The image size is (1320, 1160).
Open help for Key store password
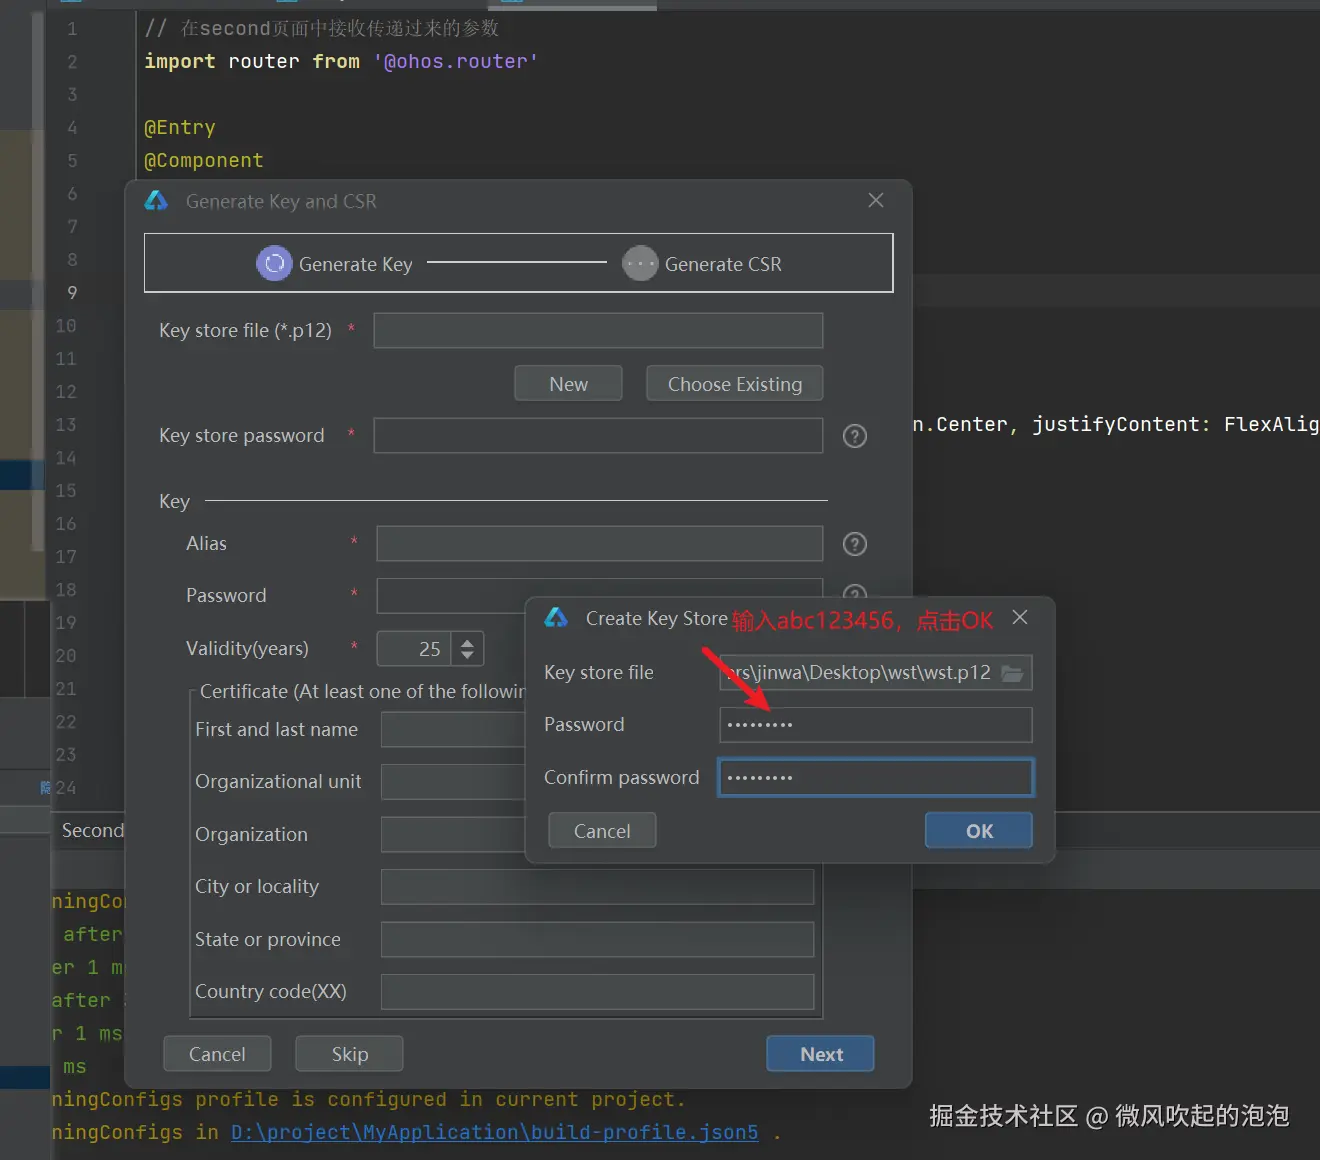(x=855, y=436)
